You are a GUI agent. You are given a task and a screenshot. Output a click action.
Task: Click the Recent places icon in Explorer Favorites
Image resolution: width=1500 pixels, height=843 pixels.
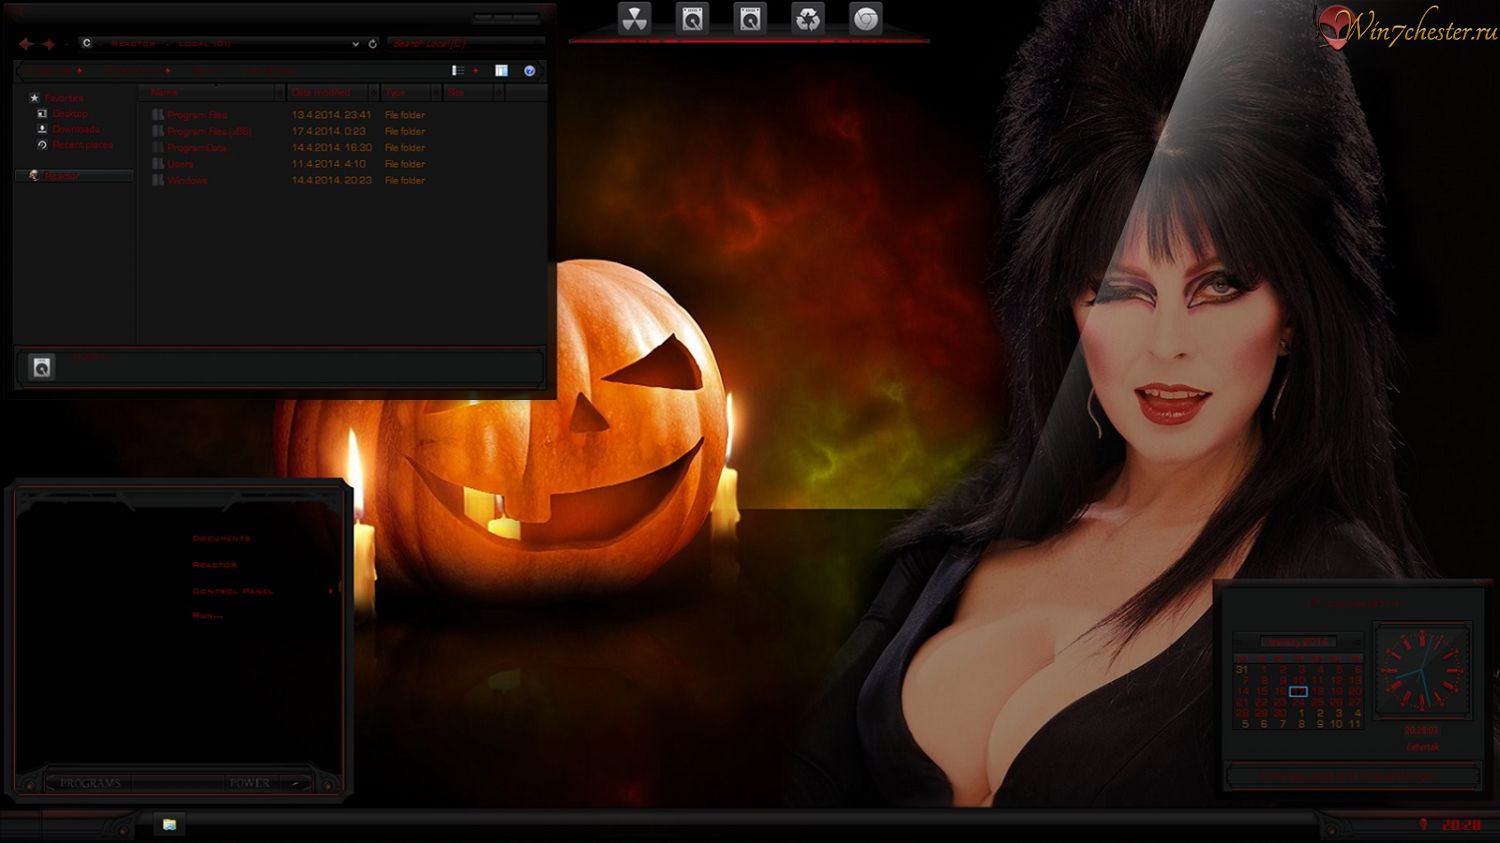[42, 145]
